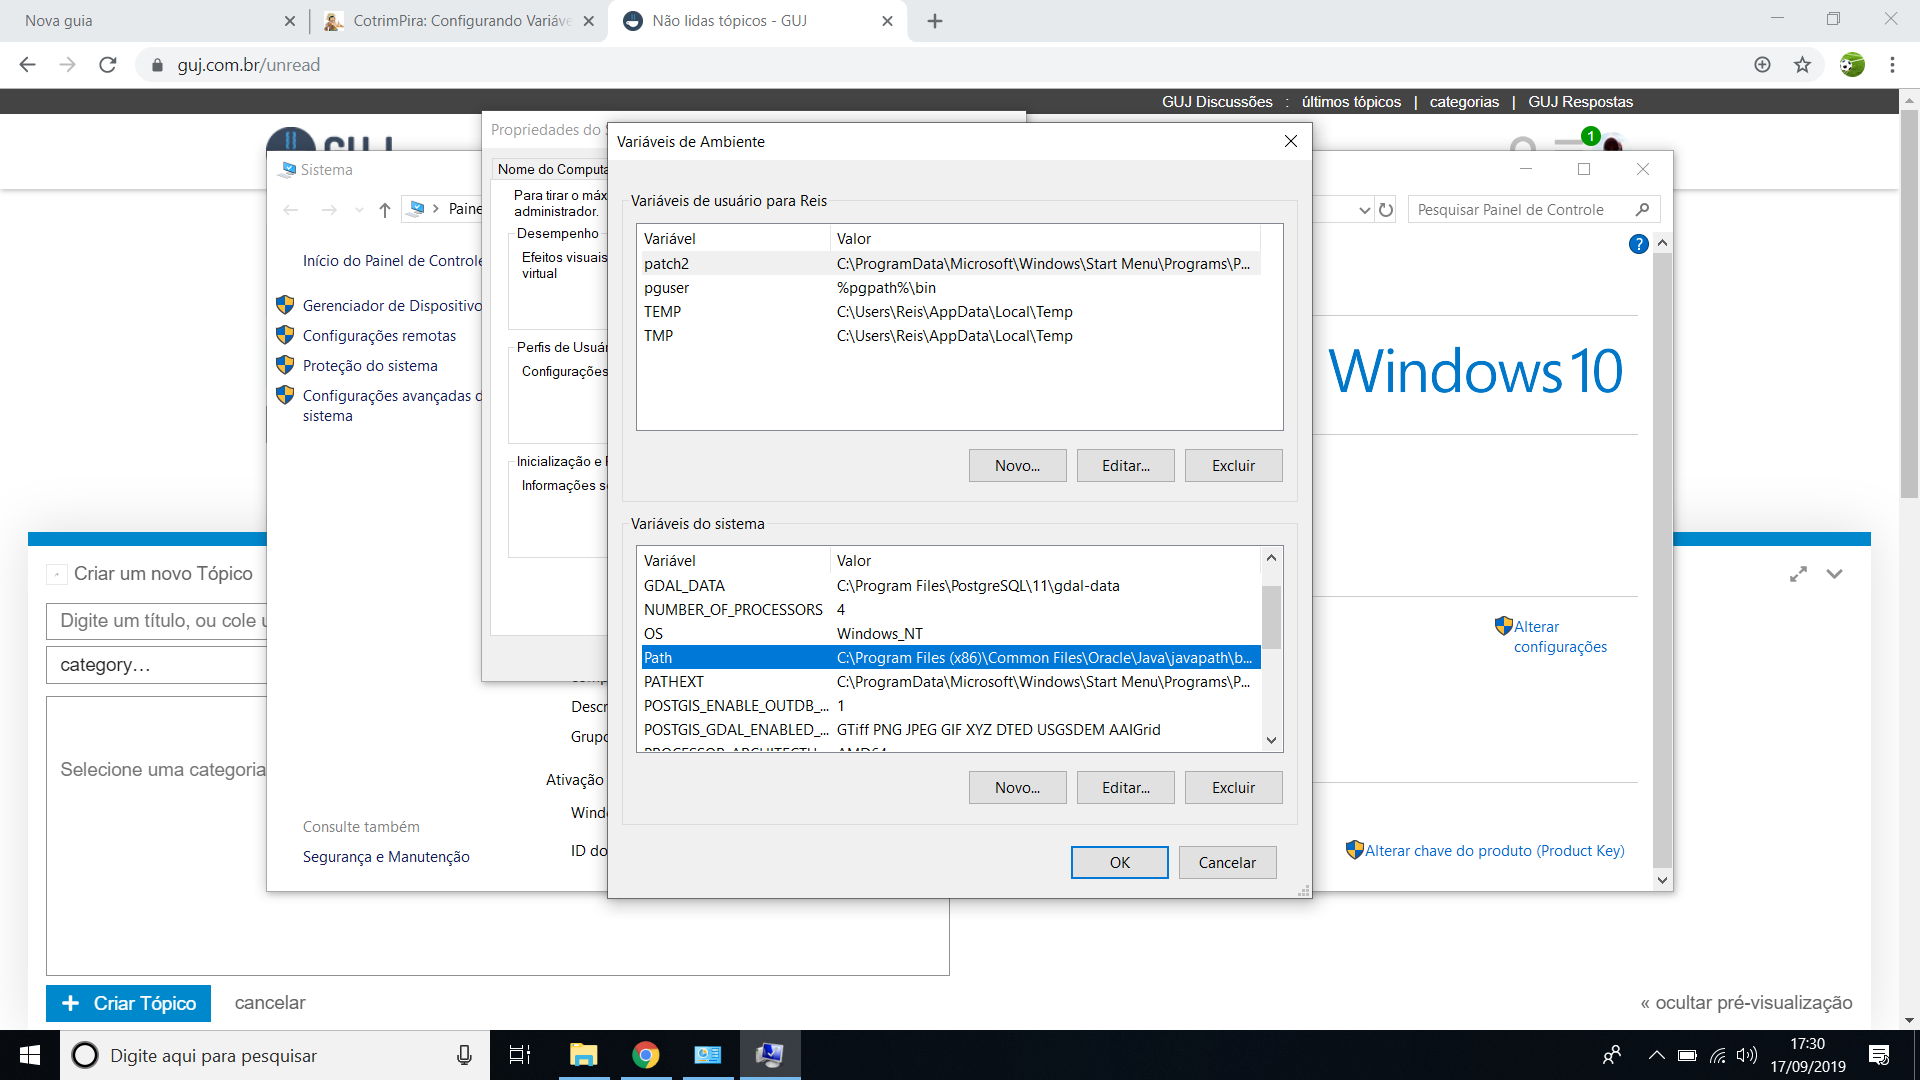Click GUJ Discussões in top navigation

pyautogui.click(x=1217, y=102)
